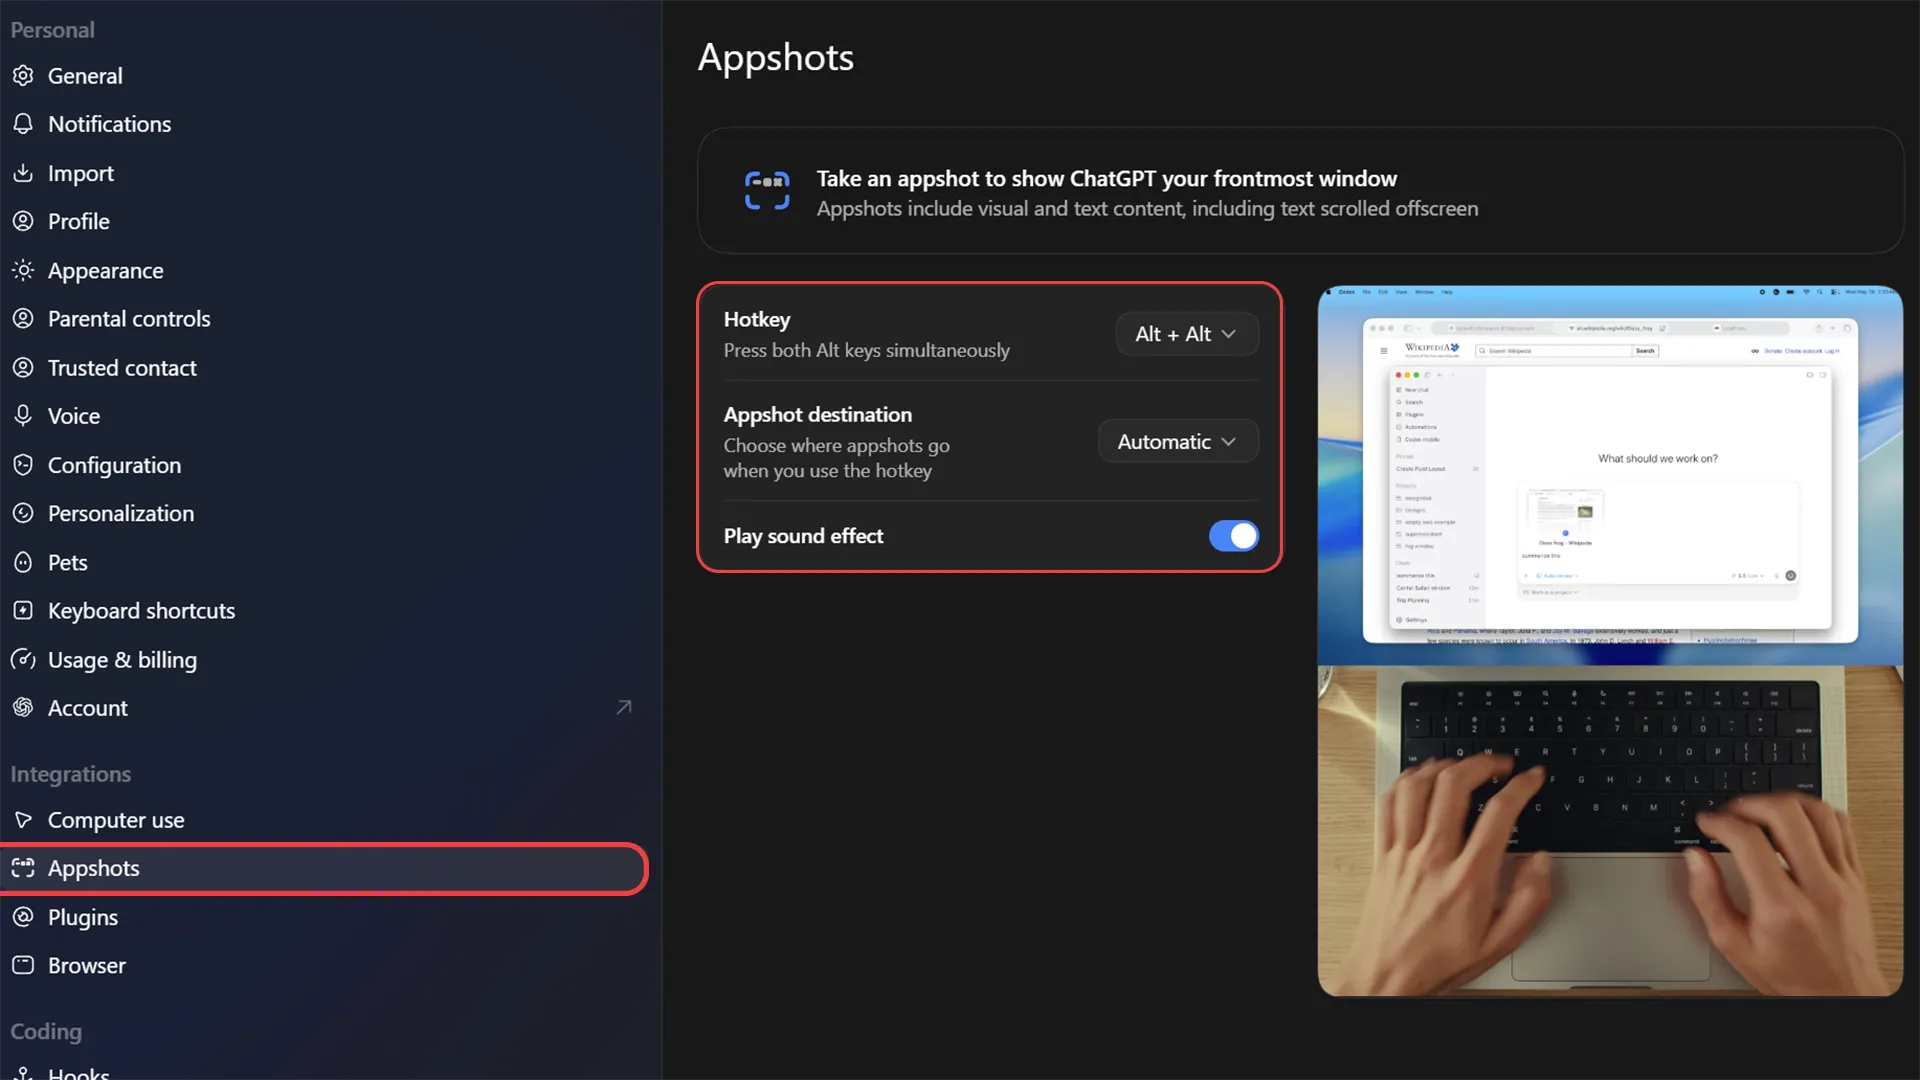
Task: Click 'Appshots include visual and text content' subtitle
Action: pyautogui.click(x=1148, y=209)
